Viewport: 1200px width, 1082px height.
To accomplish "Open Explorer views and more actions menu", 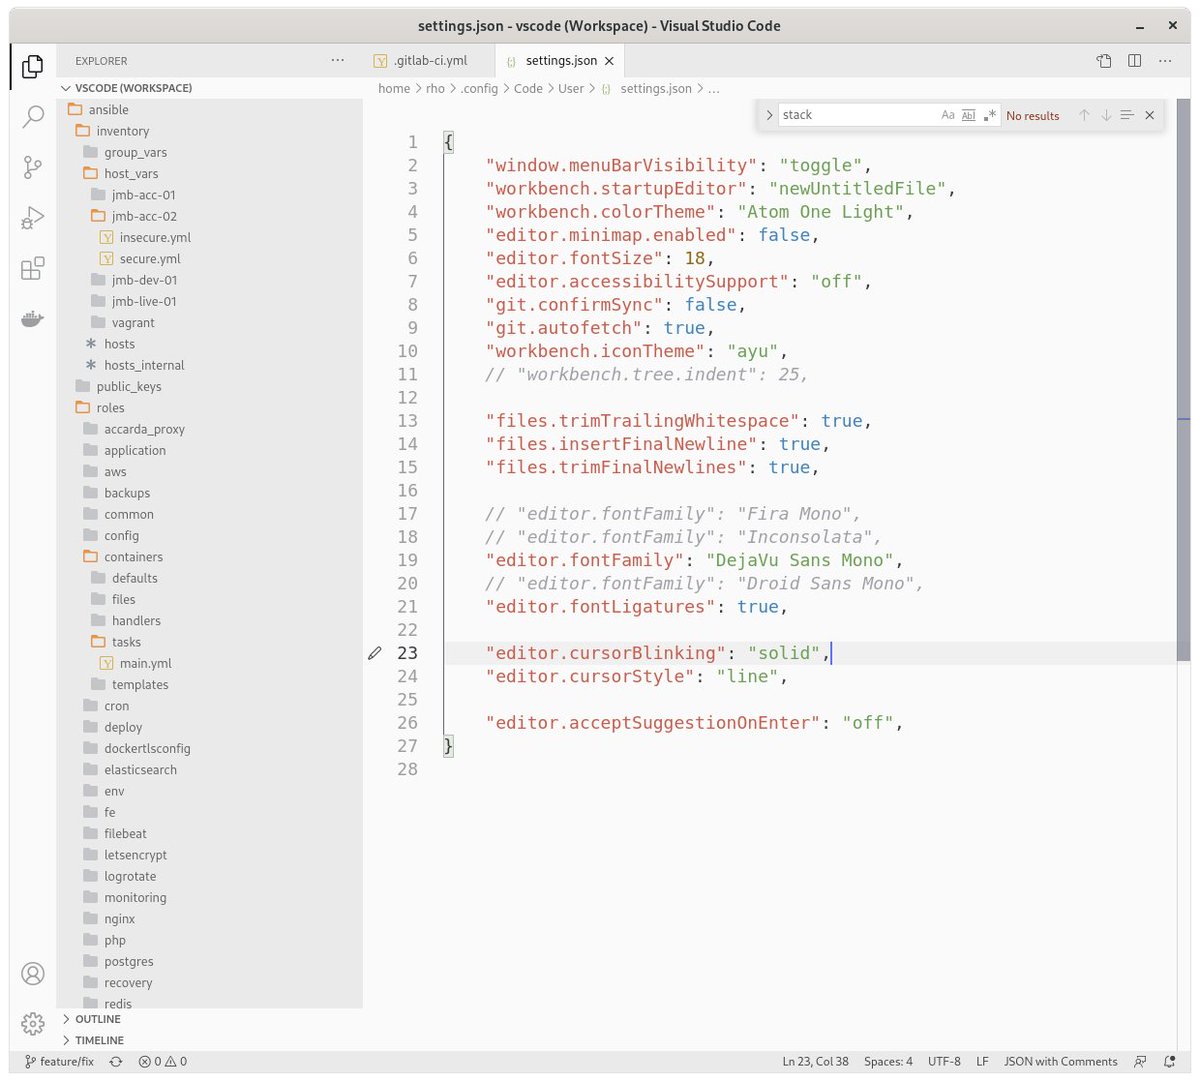I will pos(338,61).
